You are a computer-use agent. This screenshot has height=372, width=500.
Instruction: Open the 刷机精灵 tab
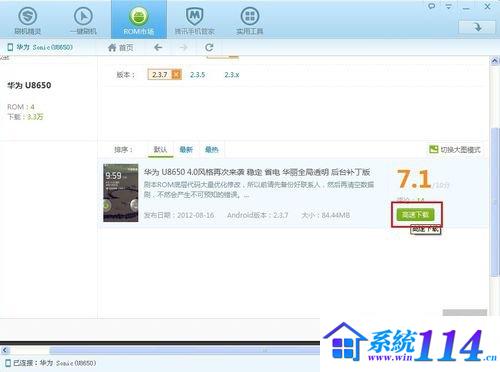[x=28, y=21]
